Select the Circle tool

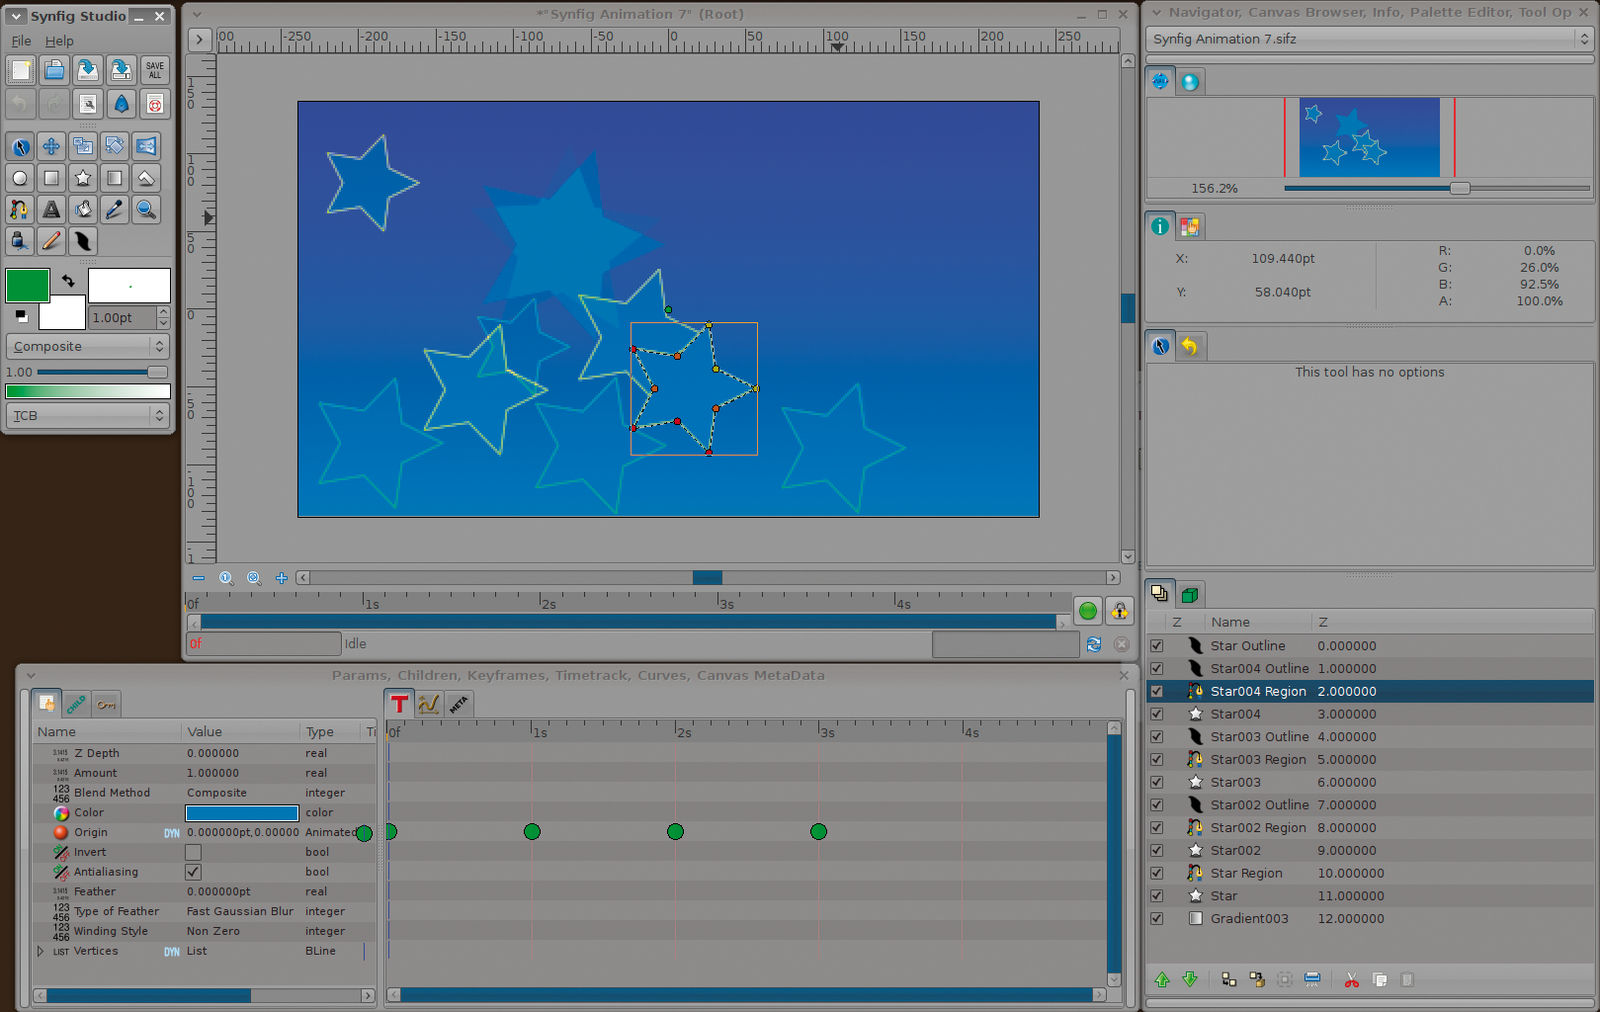tap(20, 178)
